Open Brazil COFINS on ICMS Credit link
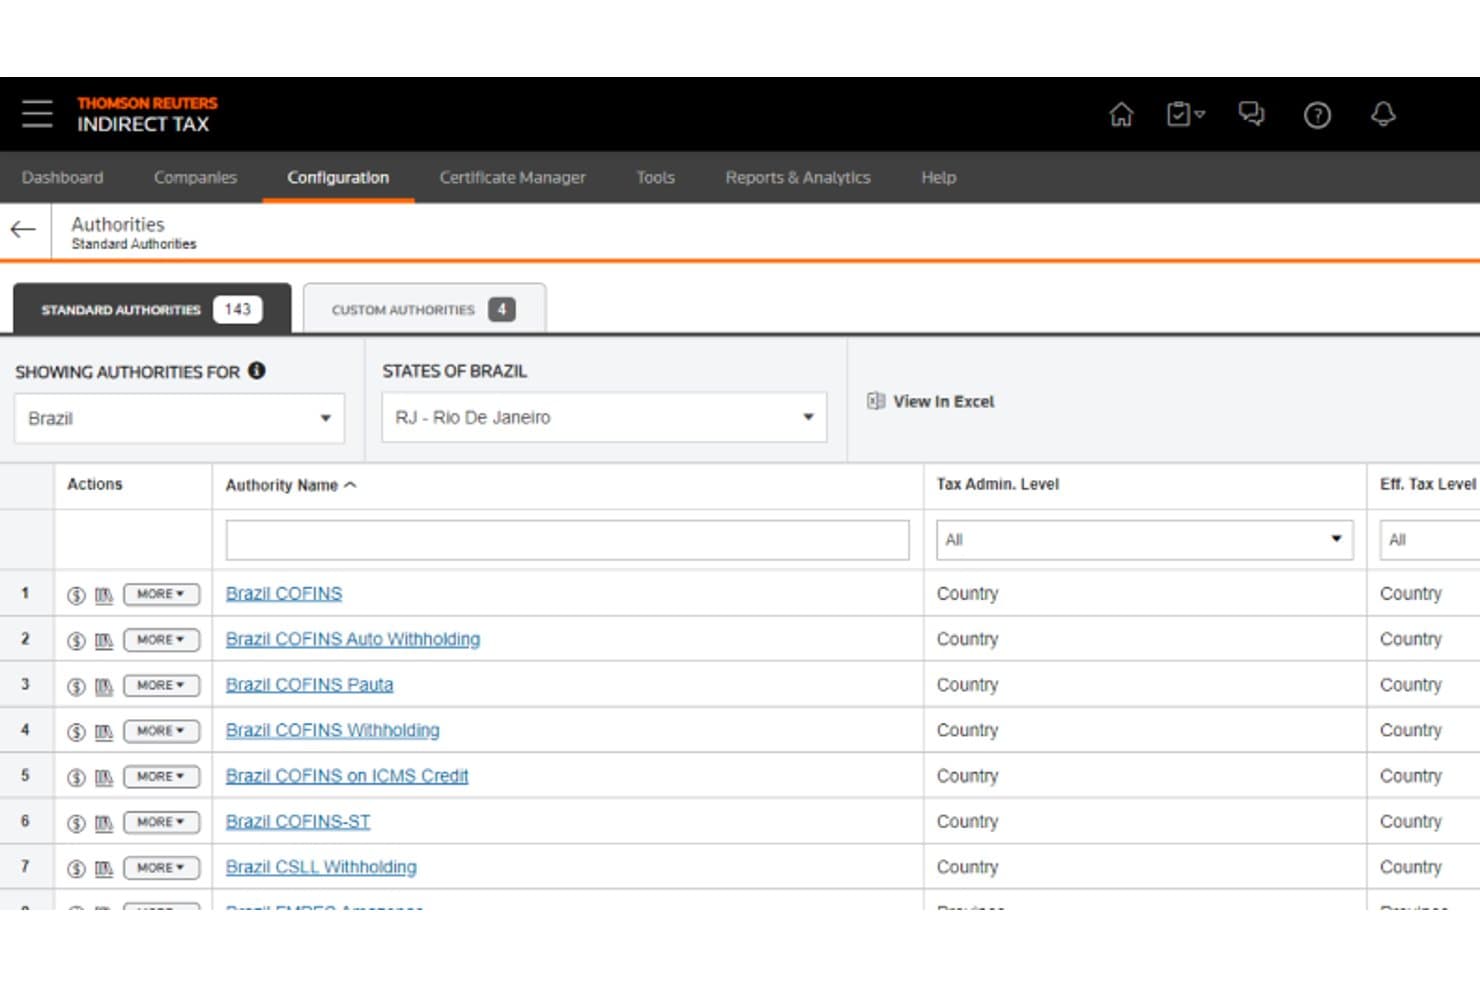 coord(347,776)
